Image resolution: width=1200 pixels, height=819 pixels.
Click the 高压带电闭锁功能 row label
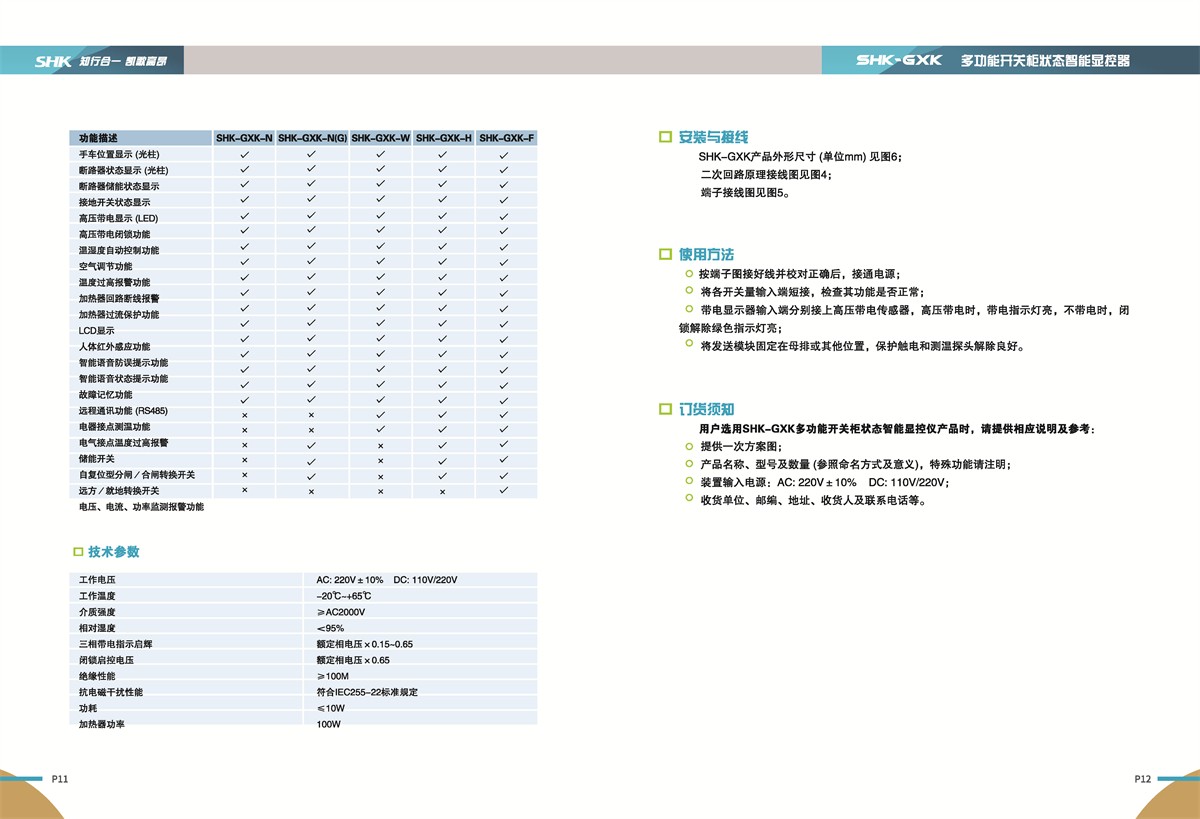coord(114,234)
